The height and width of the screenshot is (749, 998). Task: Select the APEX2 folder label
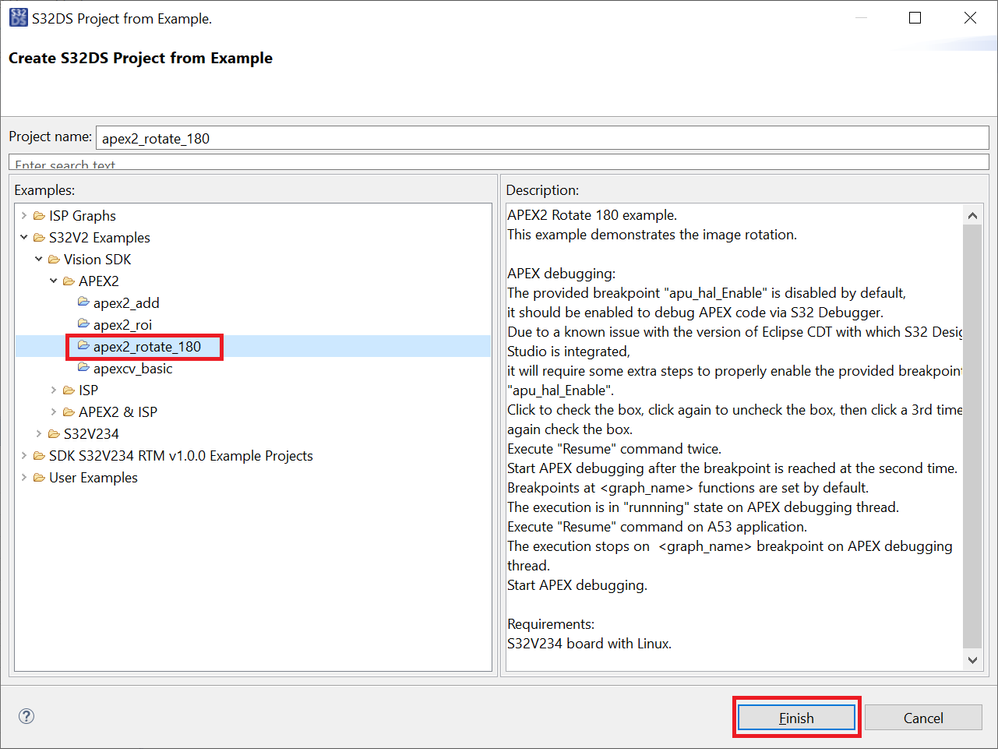tap(99, 281)
